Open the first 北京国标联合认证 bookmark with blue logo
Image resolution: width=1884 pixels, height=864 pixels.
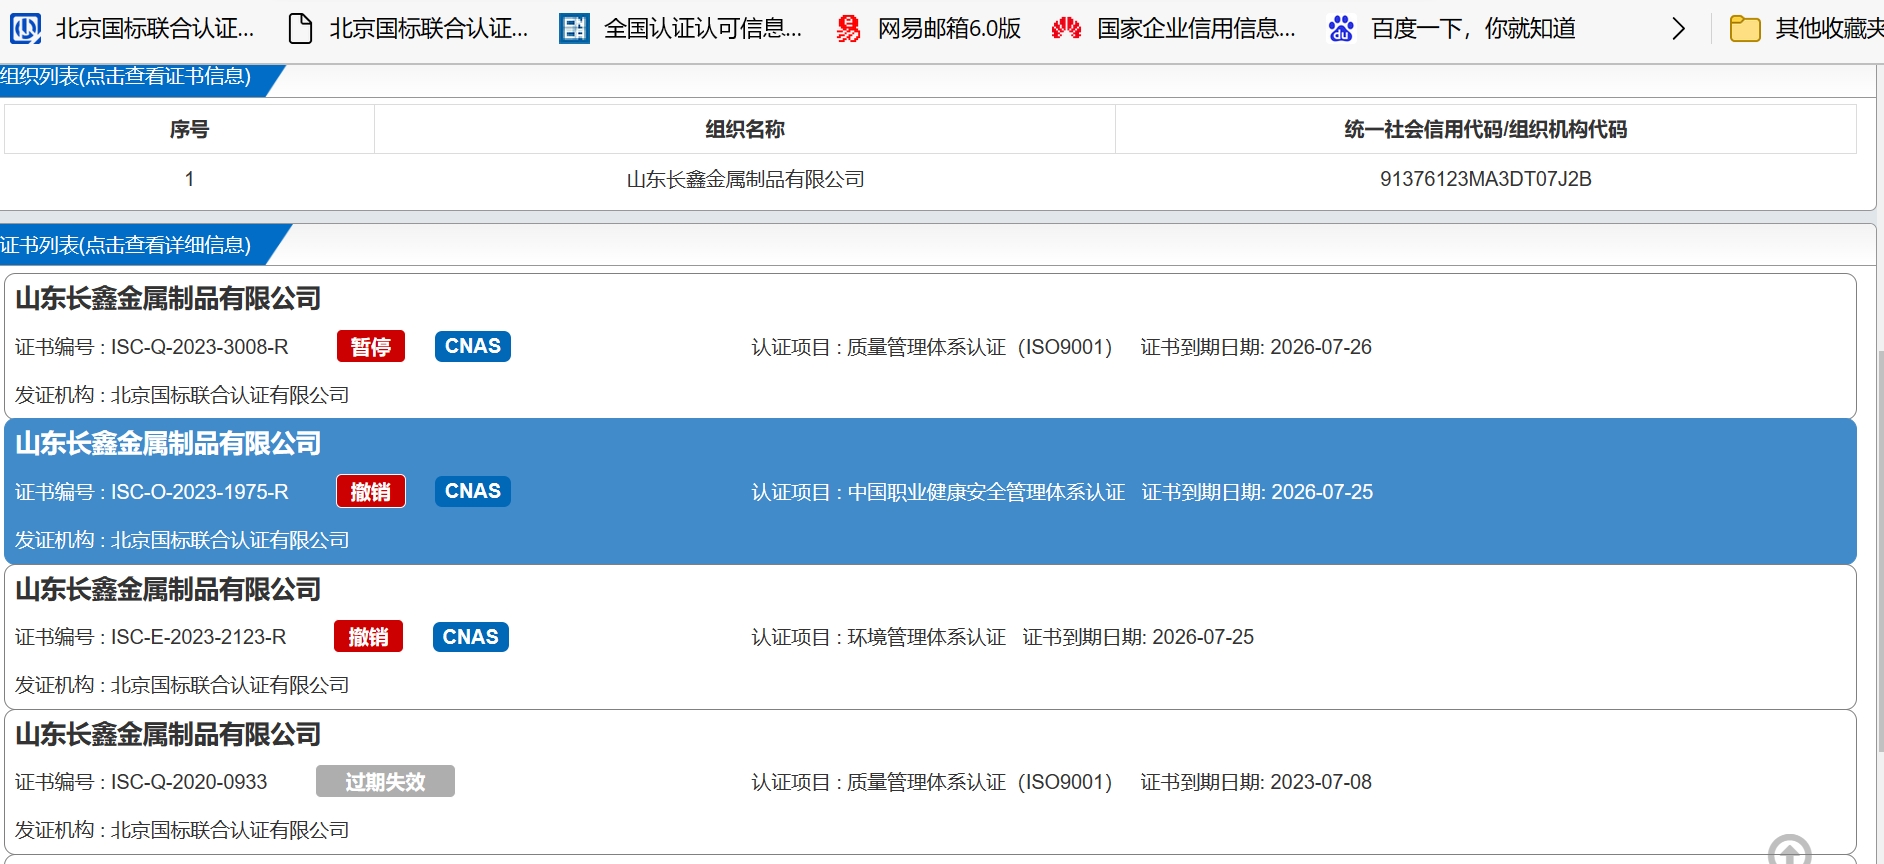pos(132,28)
